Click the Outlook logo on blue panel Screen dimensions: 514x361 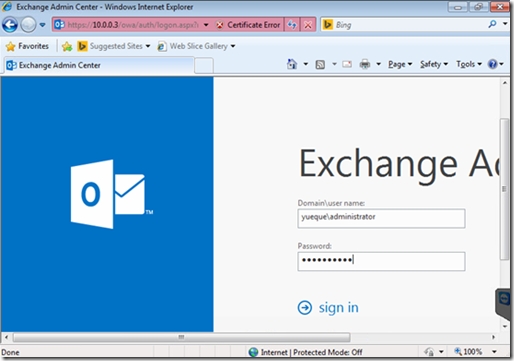tap(112, 194)
